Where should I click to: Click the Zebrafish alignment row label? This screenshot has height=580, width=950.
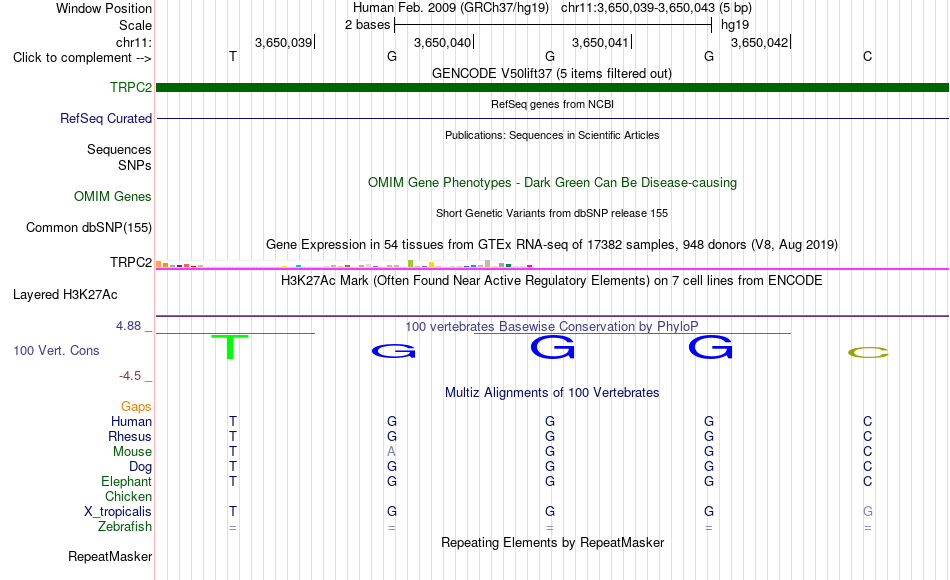[125, 526]
